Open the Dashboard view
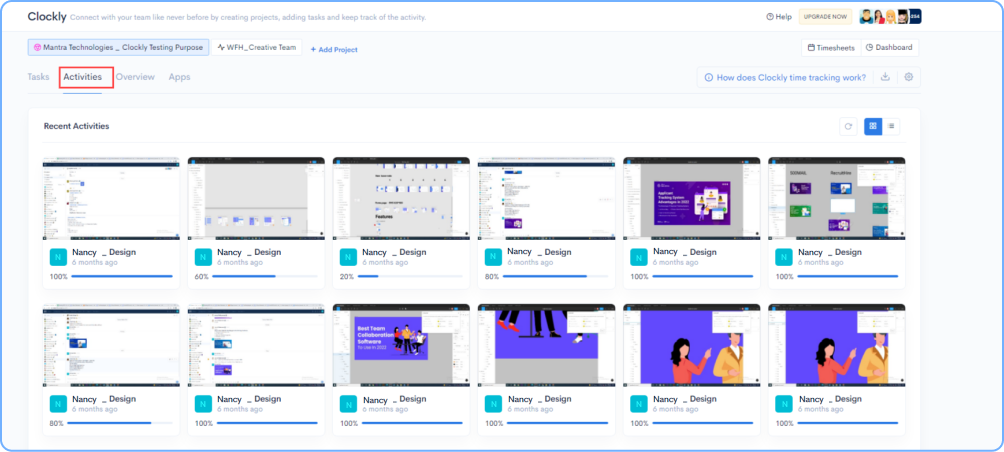 coord(888,47)
